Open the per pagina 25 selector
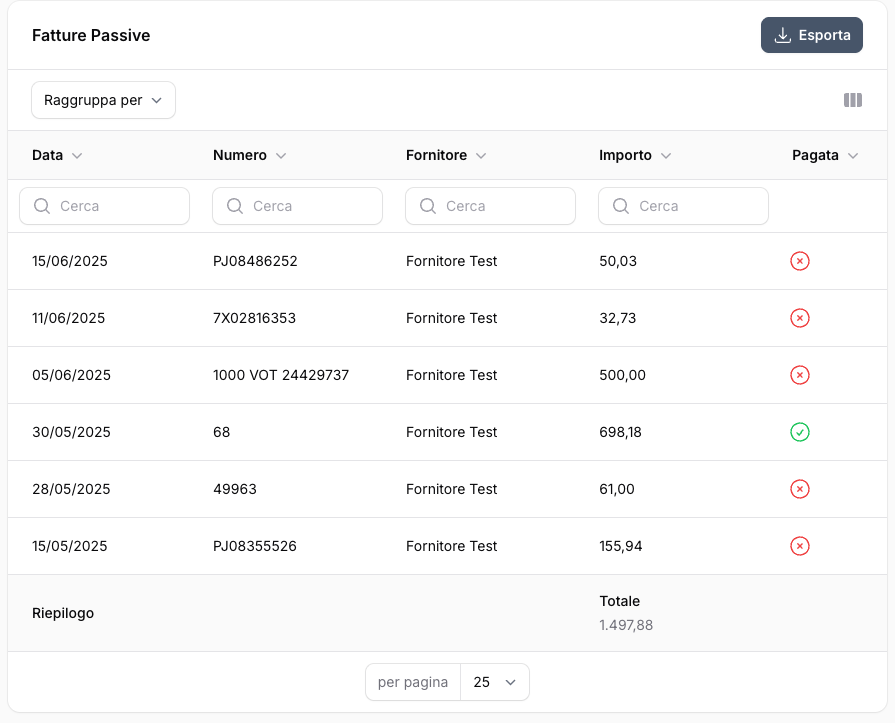 (x=494, y=682)
